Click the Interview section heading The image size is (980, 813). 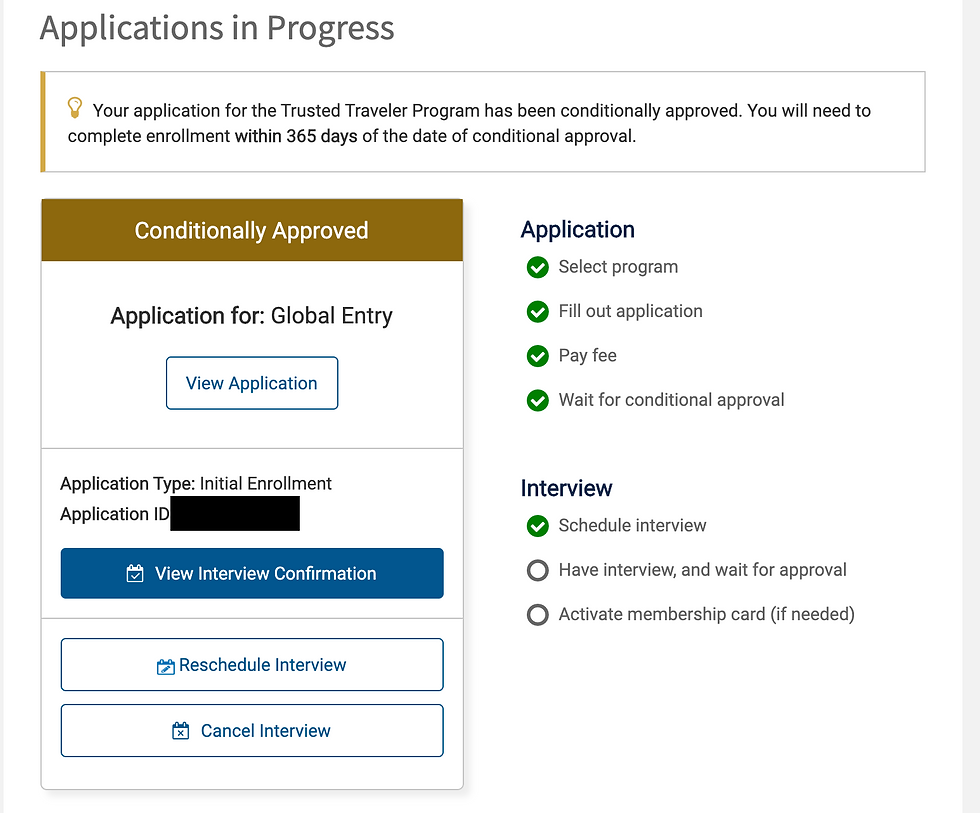click(x=566, y=488)
